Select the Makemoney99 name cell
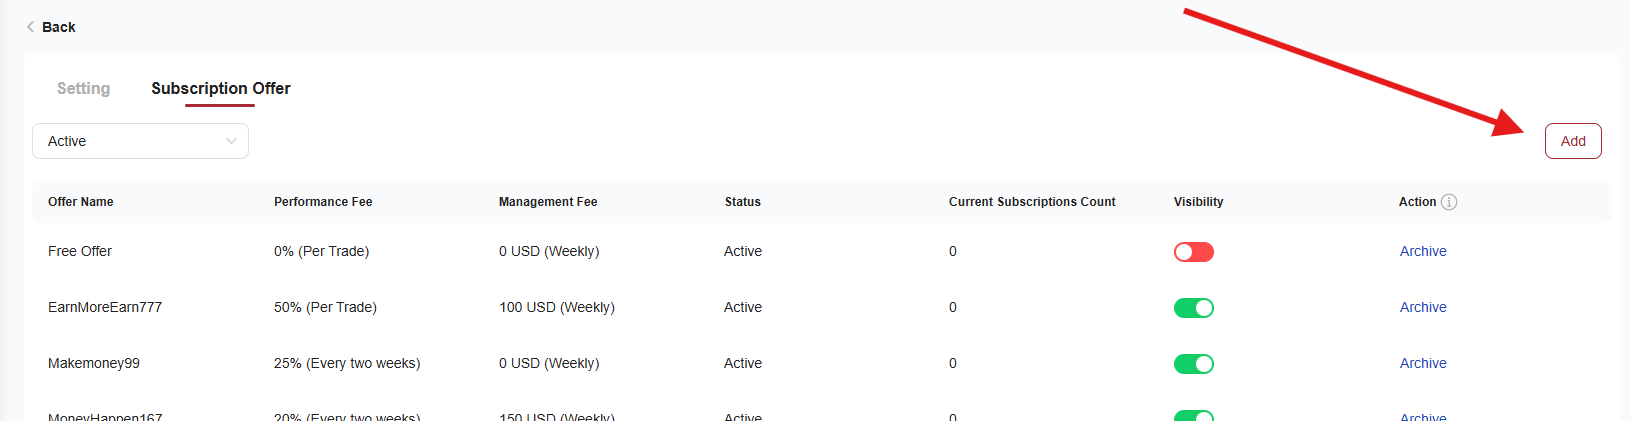This screenshot has height=421, width=1631. pyautogui.click(x=94, y=363)
